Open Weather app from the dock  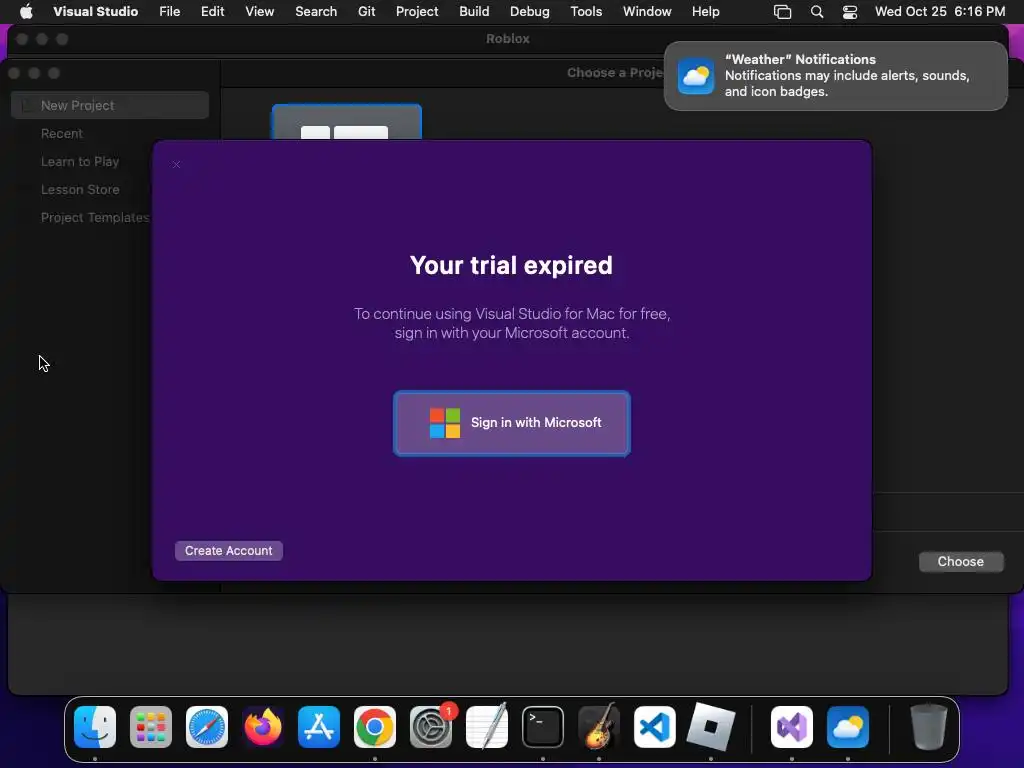click(848, 727)
